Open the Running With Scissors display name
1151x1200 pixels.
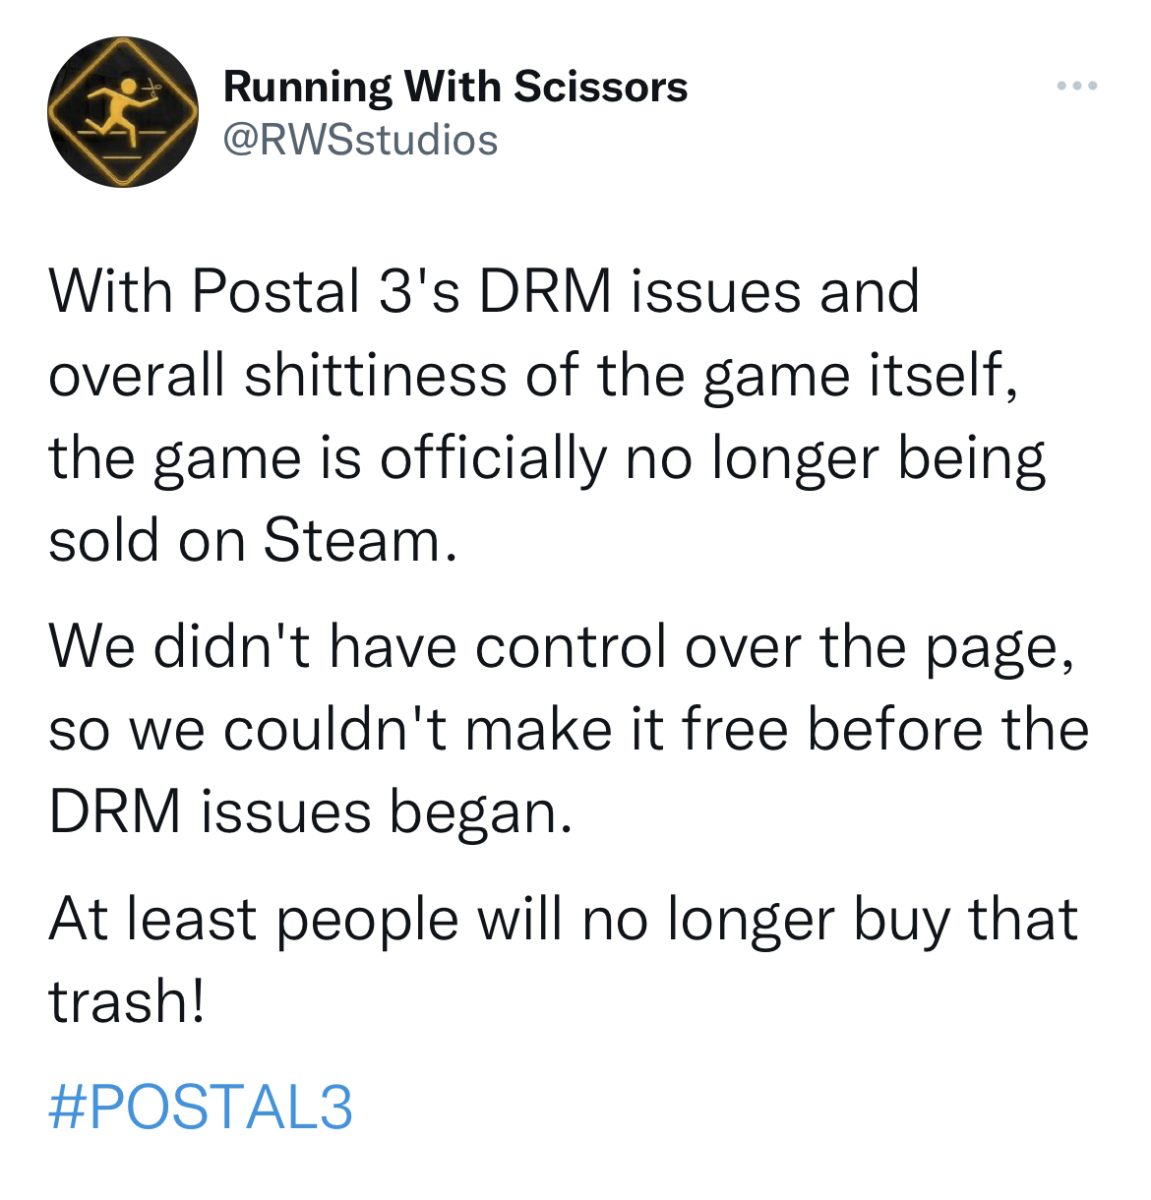[x=455, y=86]
